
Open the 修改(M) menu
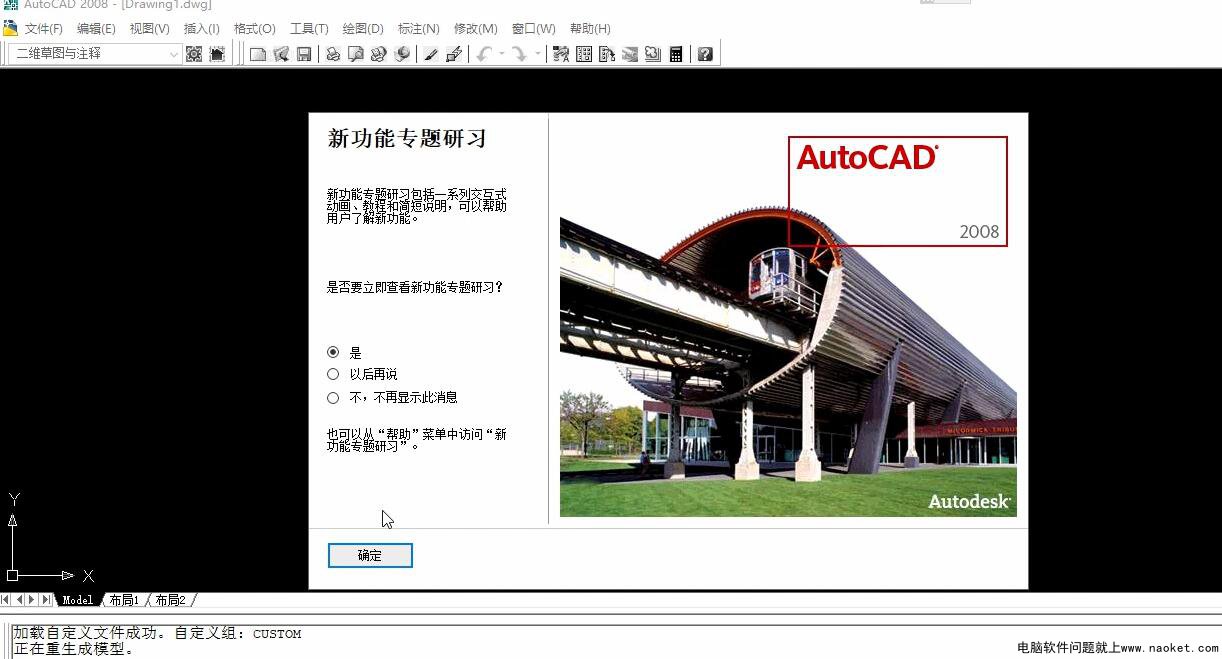[476, 29]
